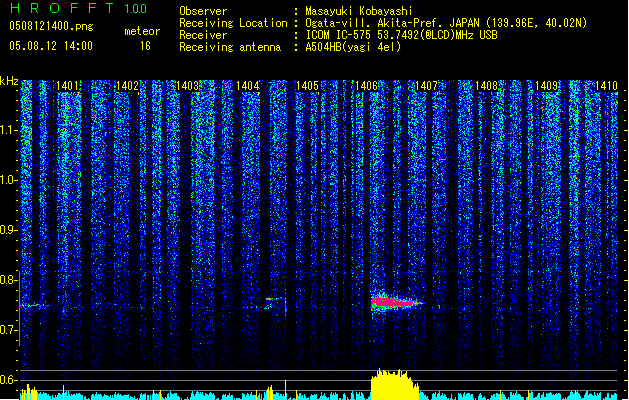Click the 1410 time marker
Viewport: 629px width, 400px height.
click(x=606, y=86)
